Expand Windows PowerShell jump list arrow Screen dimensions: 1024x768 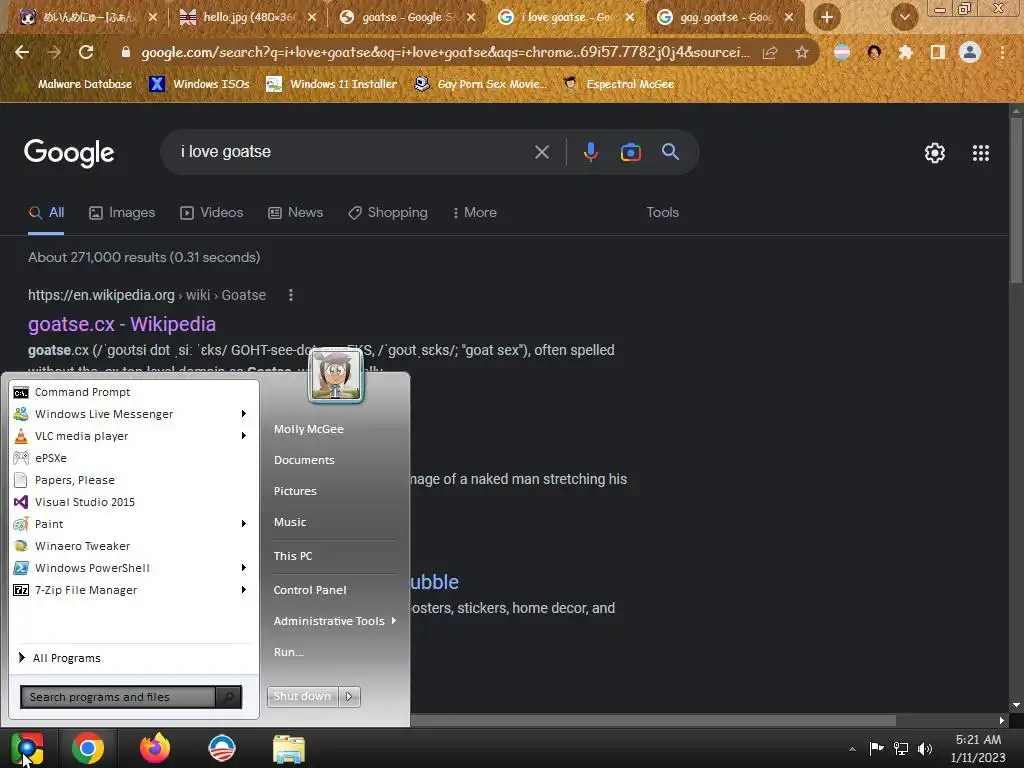(244, 568)
